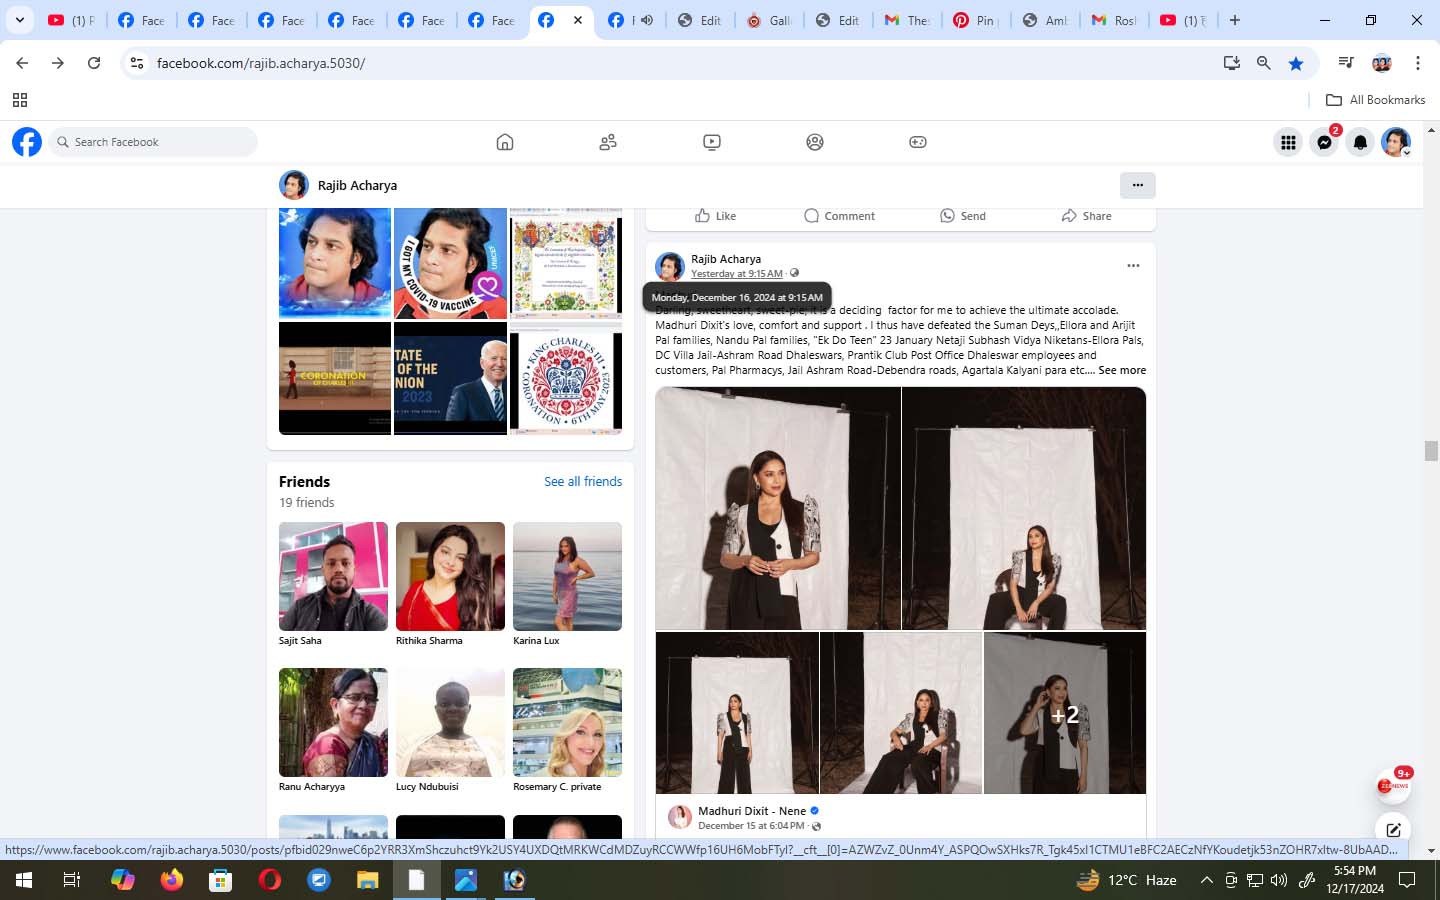Click the Search Facebook field
The width and height of the screenshot is (1440, 900).
tap(153, 142)
